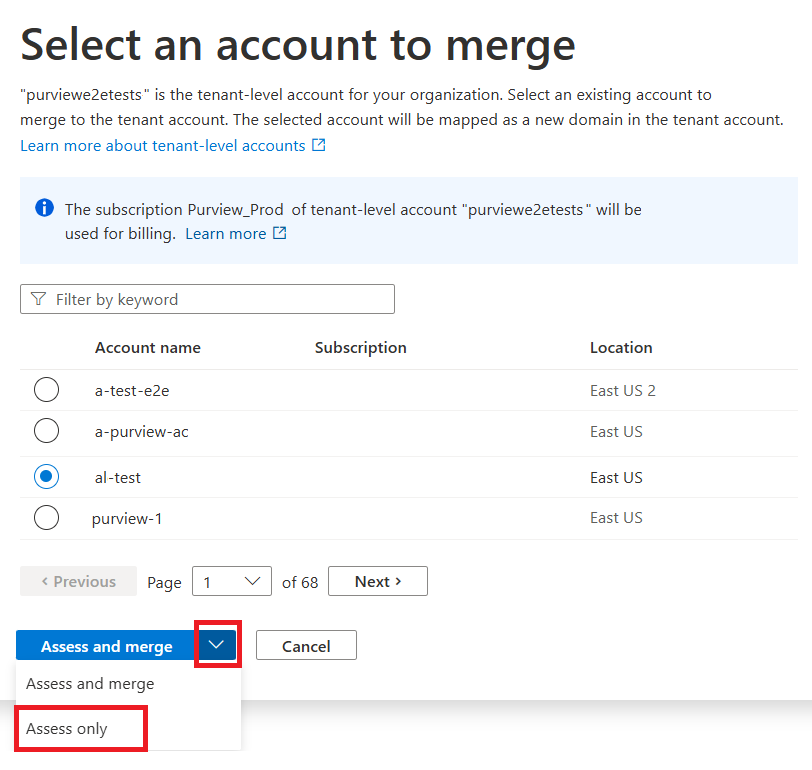
Task: Click the Previous page button
Action: (x=78, y=581)
